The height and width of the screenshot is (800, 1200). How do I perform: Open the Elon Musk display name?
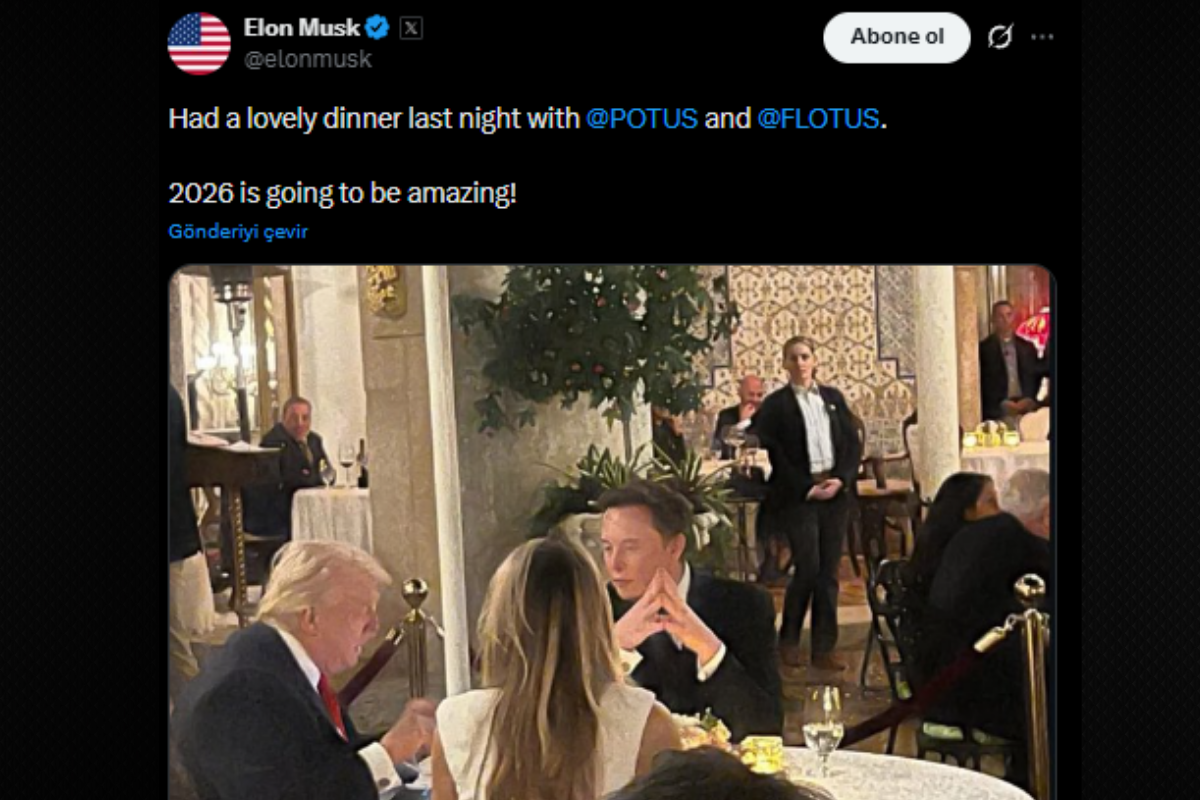coord(301,27)
